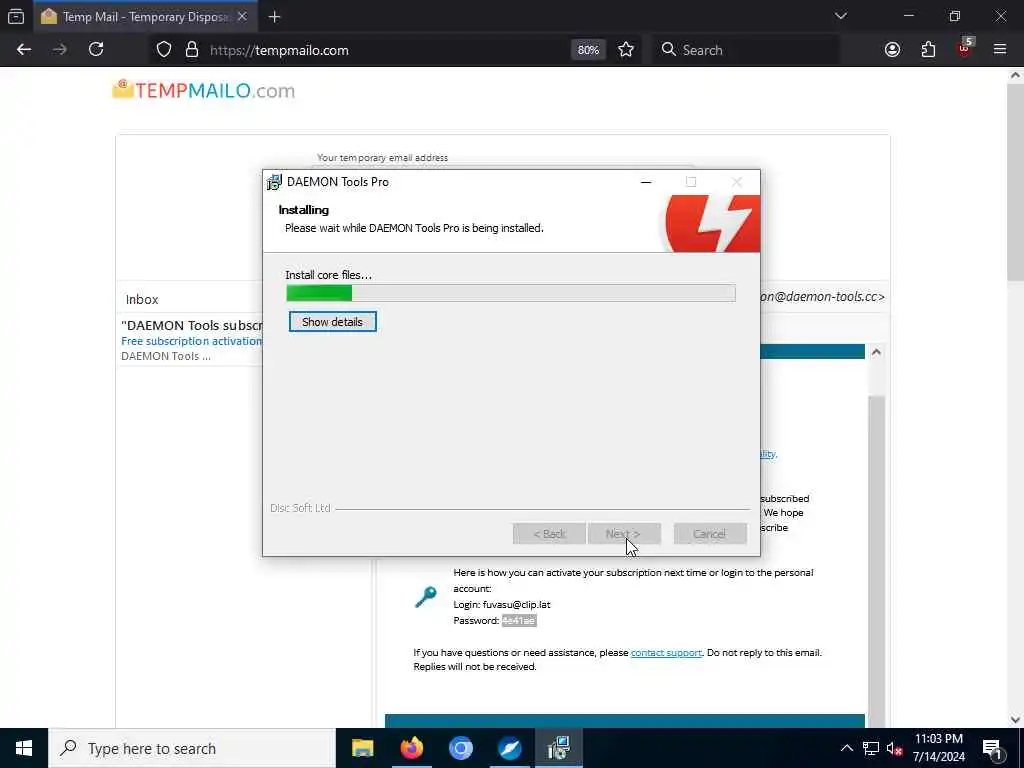
Task: Click the network tray icon
Action: (871, 748)
